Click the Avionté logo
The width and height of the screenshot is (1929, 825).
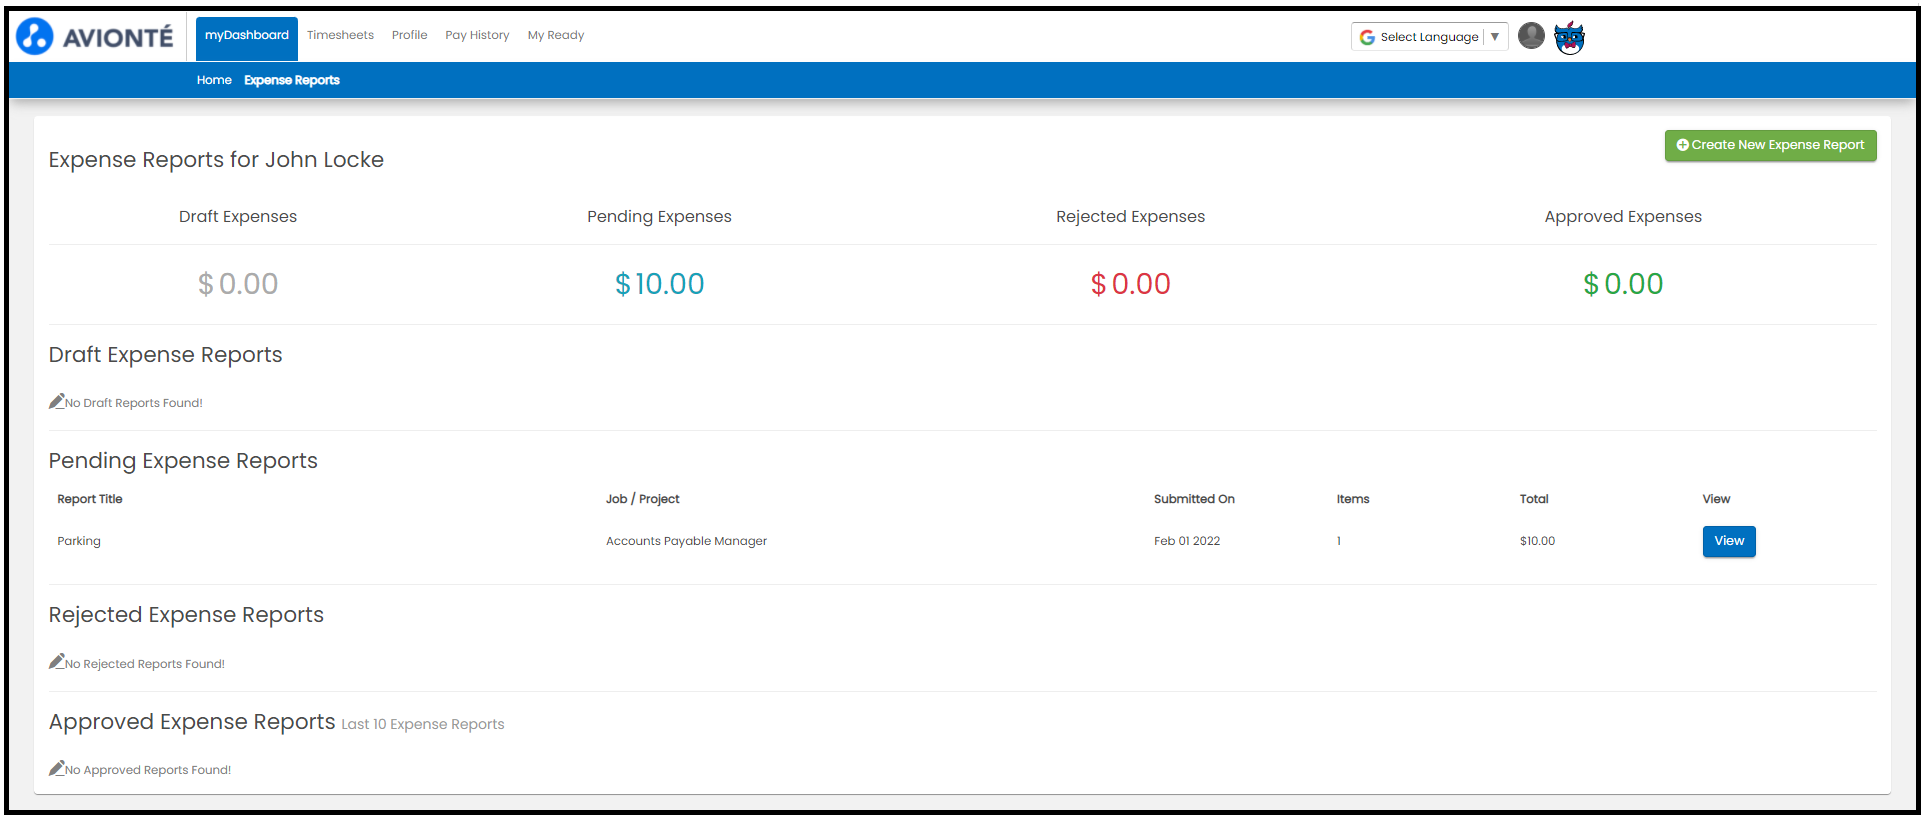tap(95, 37)
